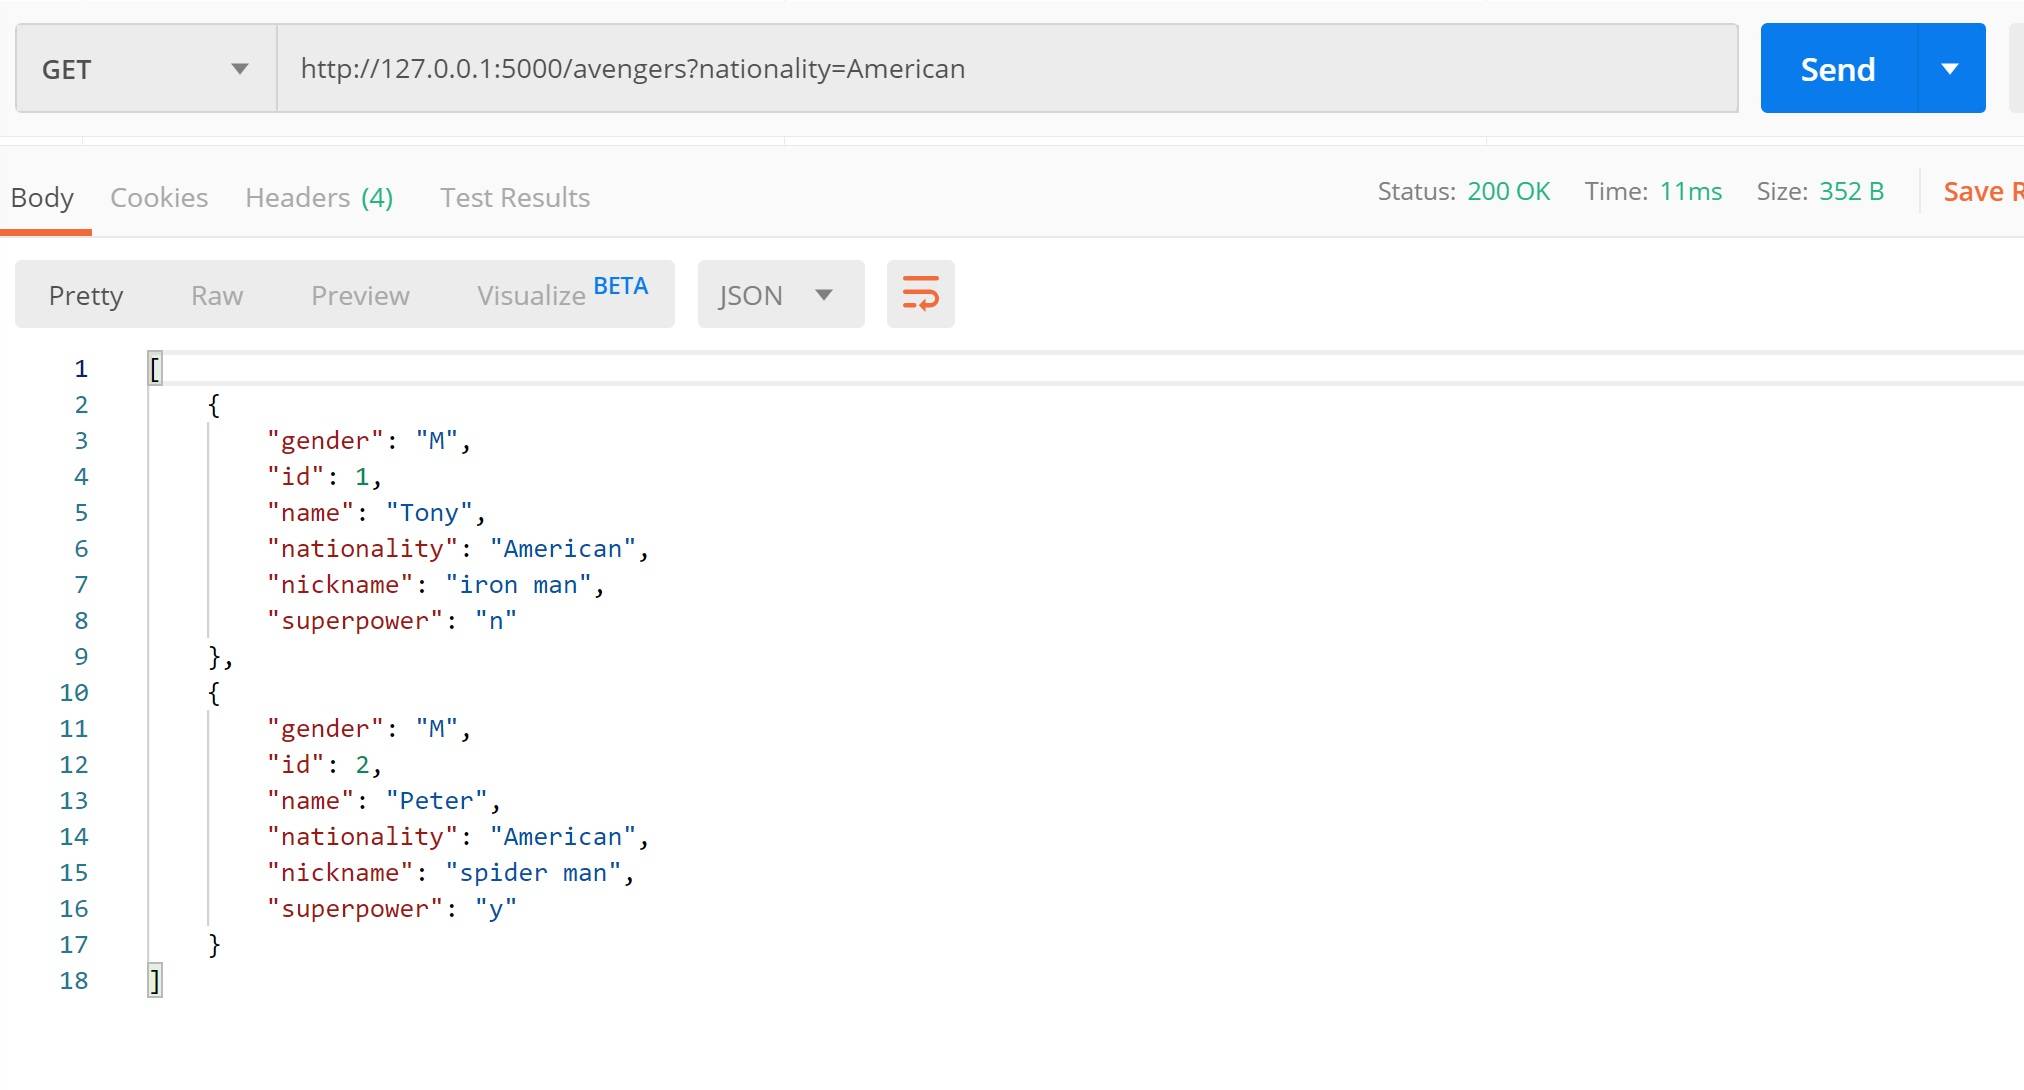This screenshot has height=1090, width=2024.
Task: Click line number 18 in gutter
Action: tap(74, 981)
